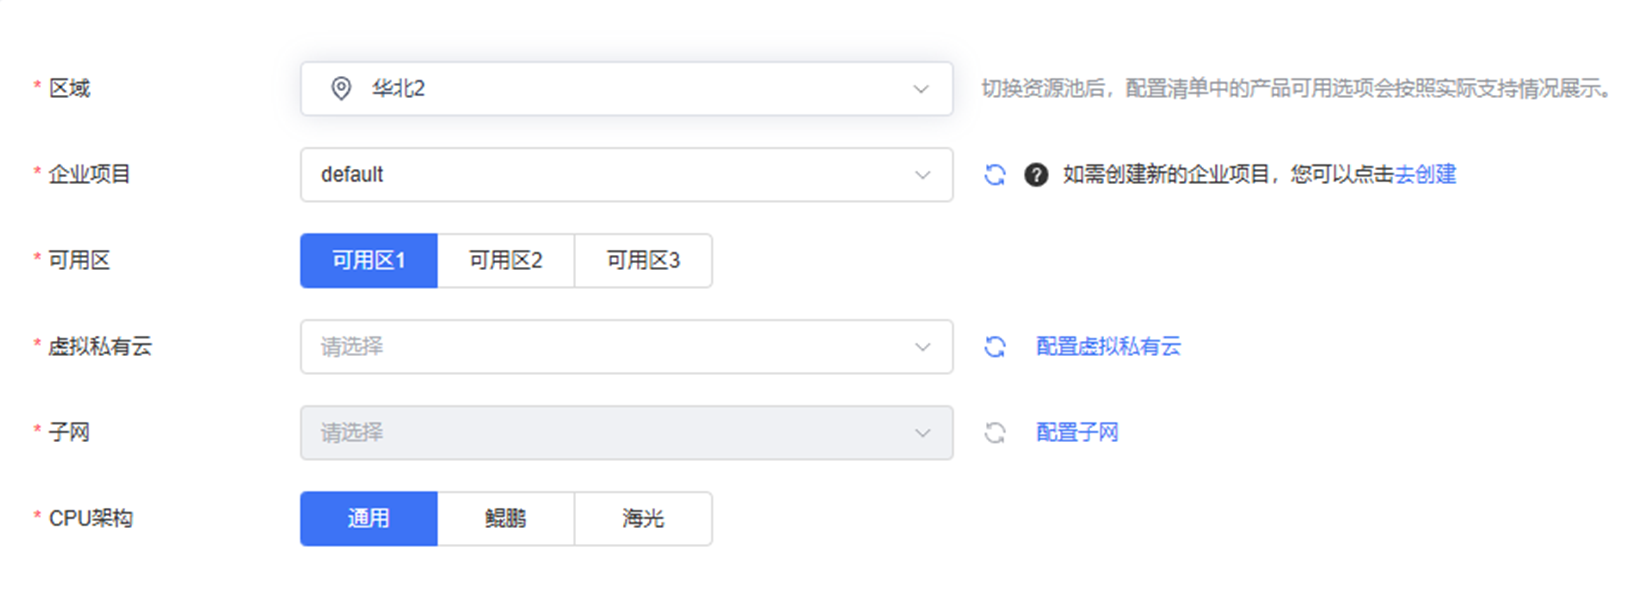Open the 配置虚拟私有云 link
The image size is (1650, 590).
click(x=1108, y=347)
